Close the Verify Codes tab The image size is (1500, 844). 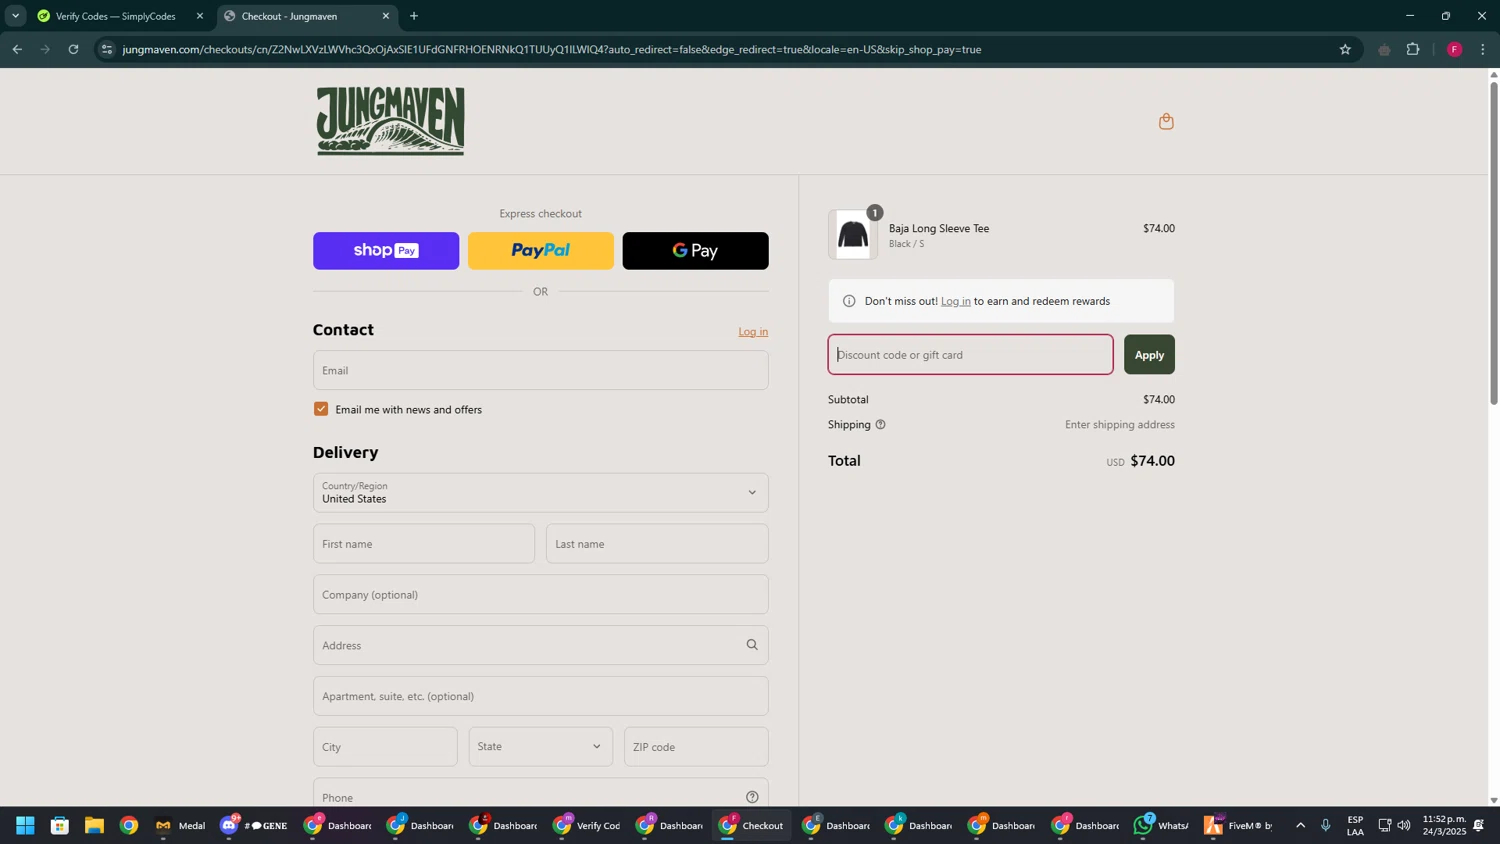point(199,16)
